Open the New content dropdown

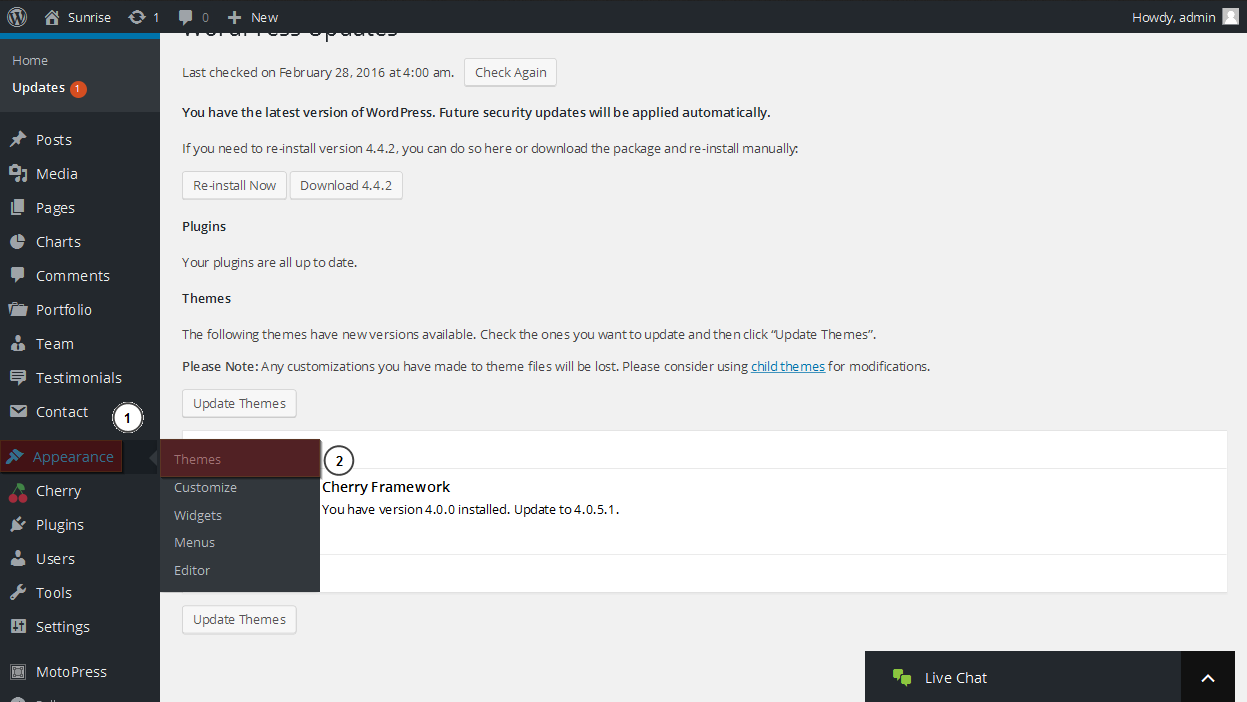pos(253,17)
